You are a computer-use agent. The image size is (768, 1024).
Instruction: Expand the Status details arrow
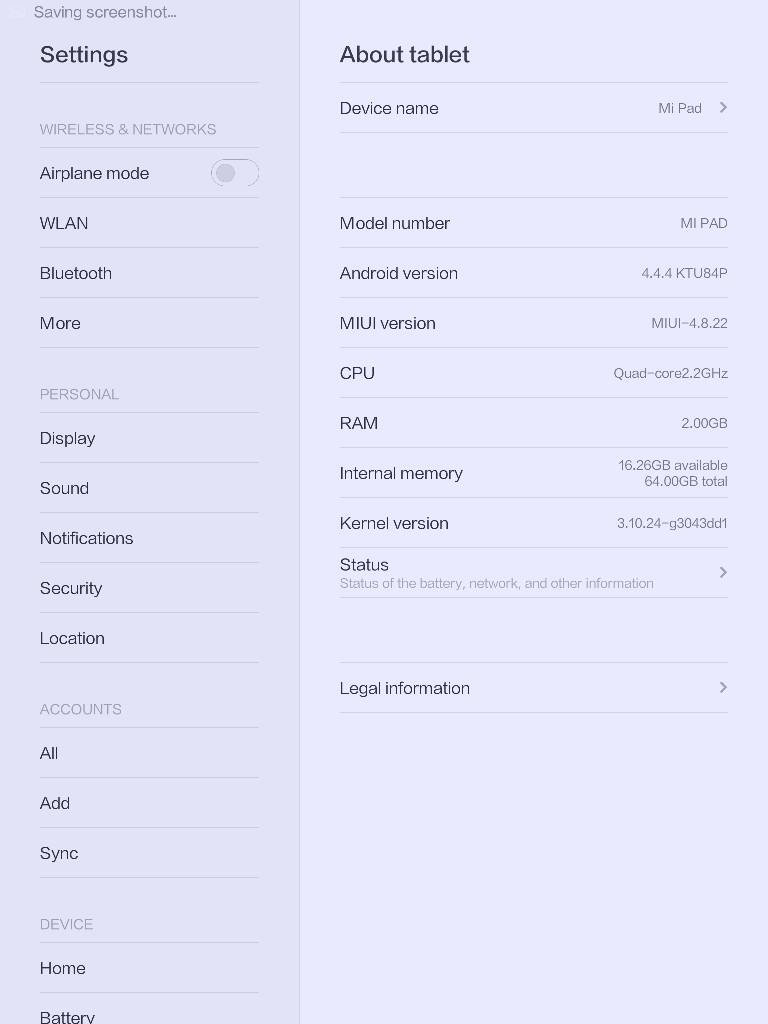coord(723,573)
